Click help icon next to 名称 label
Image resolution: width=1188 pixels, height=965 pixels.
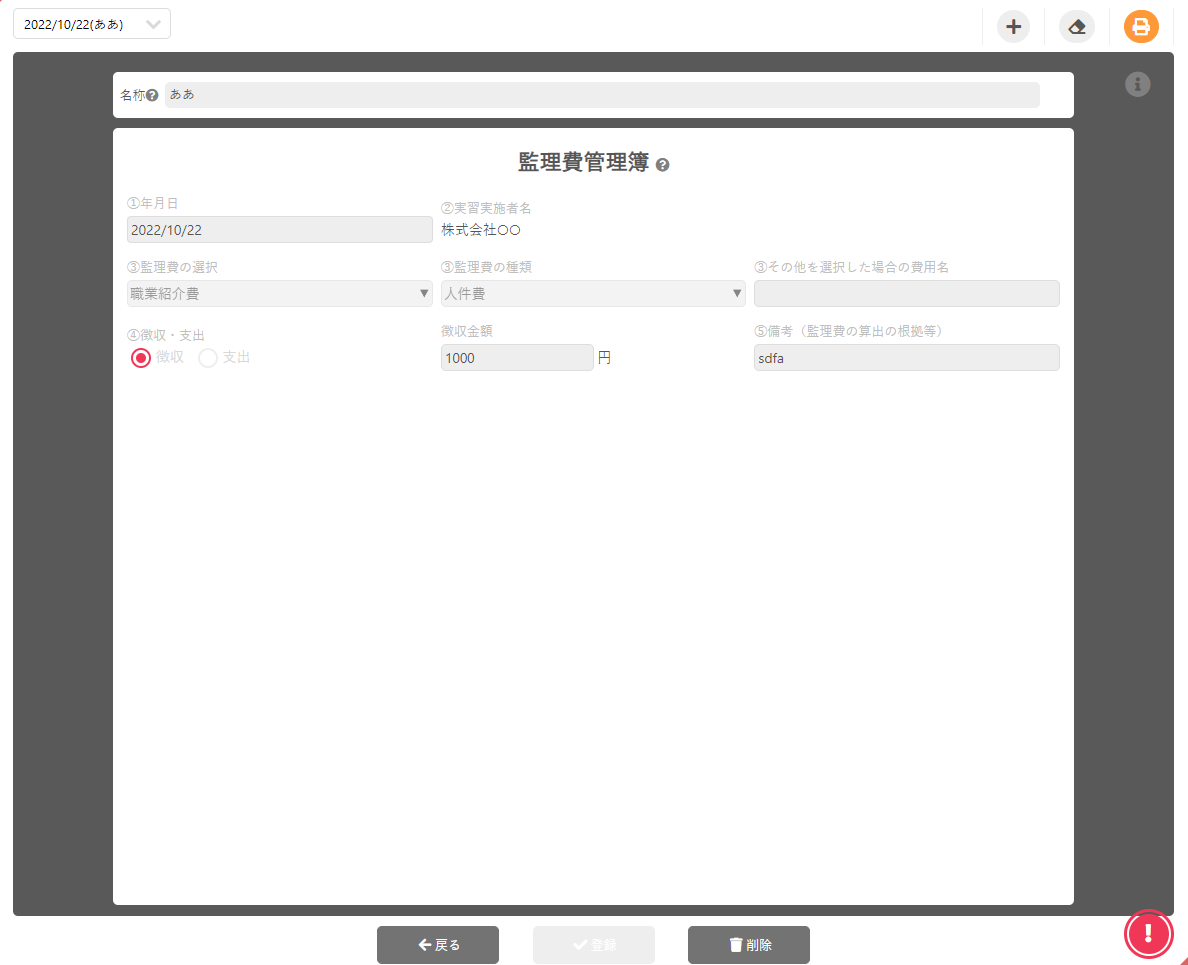tap(152, 96)
